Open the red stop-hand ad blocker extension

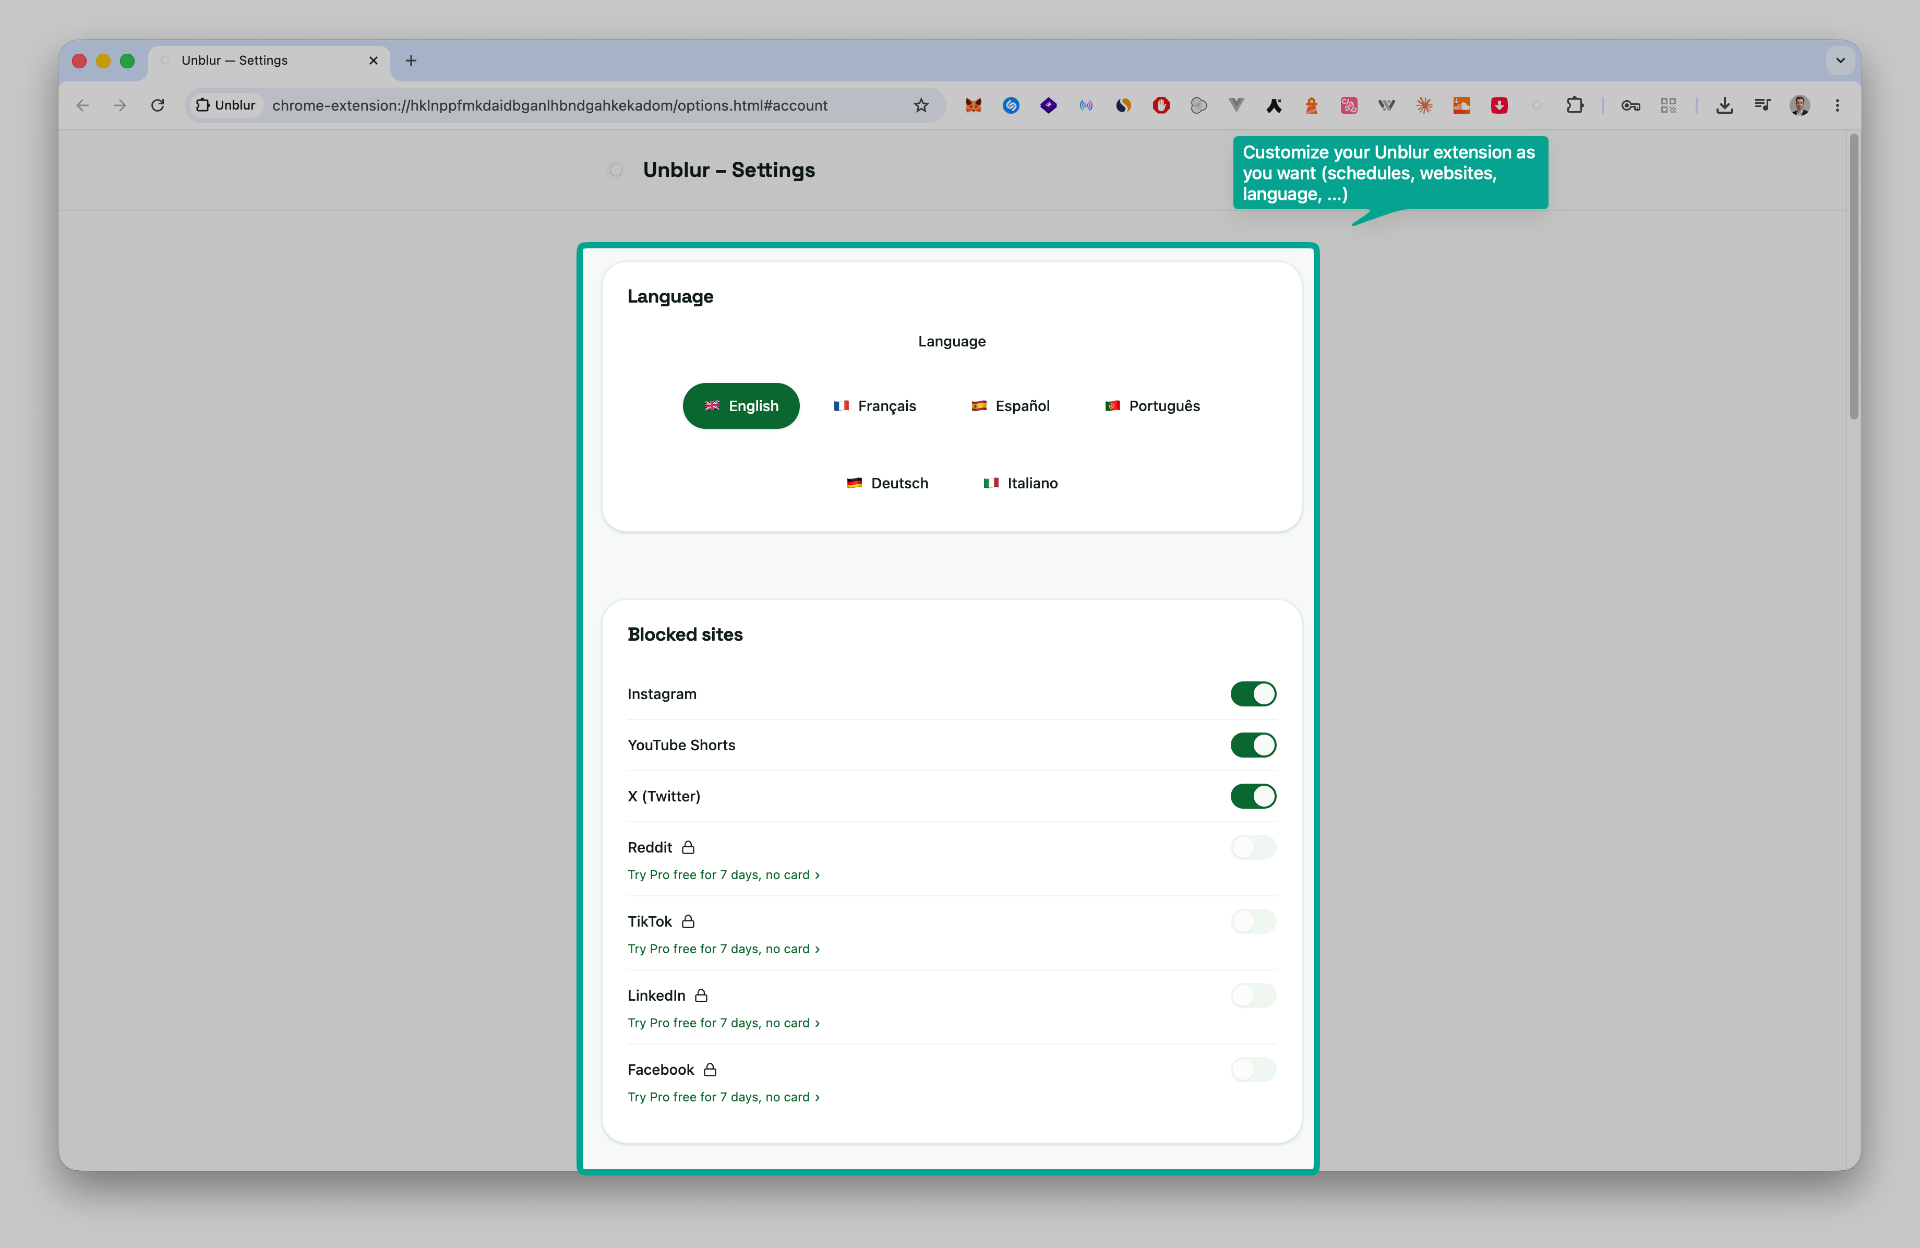point(1161,105)
